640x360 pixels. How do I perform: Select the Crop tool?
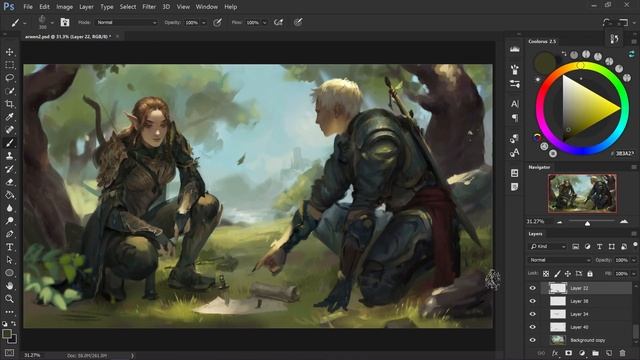click(x=9, y=104)
